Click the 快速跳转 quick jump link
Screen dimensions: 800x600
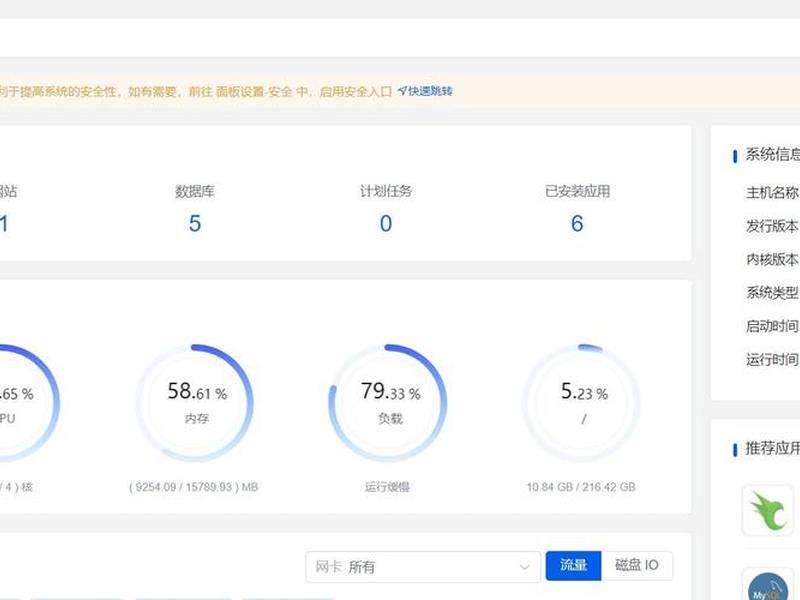425,91
